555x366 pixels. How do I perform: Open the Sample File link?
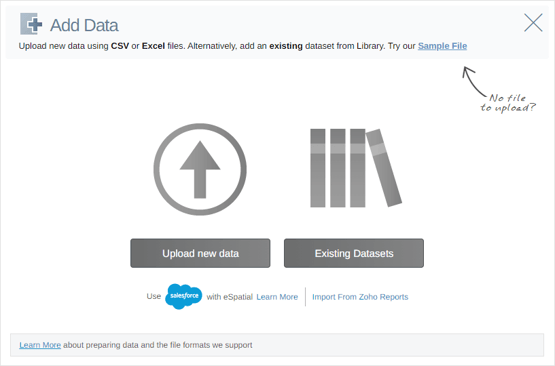[442, 46]
